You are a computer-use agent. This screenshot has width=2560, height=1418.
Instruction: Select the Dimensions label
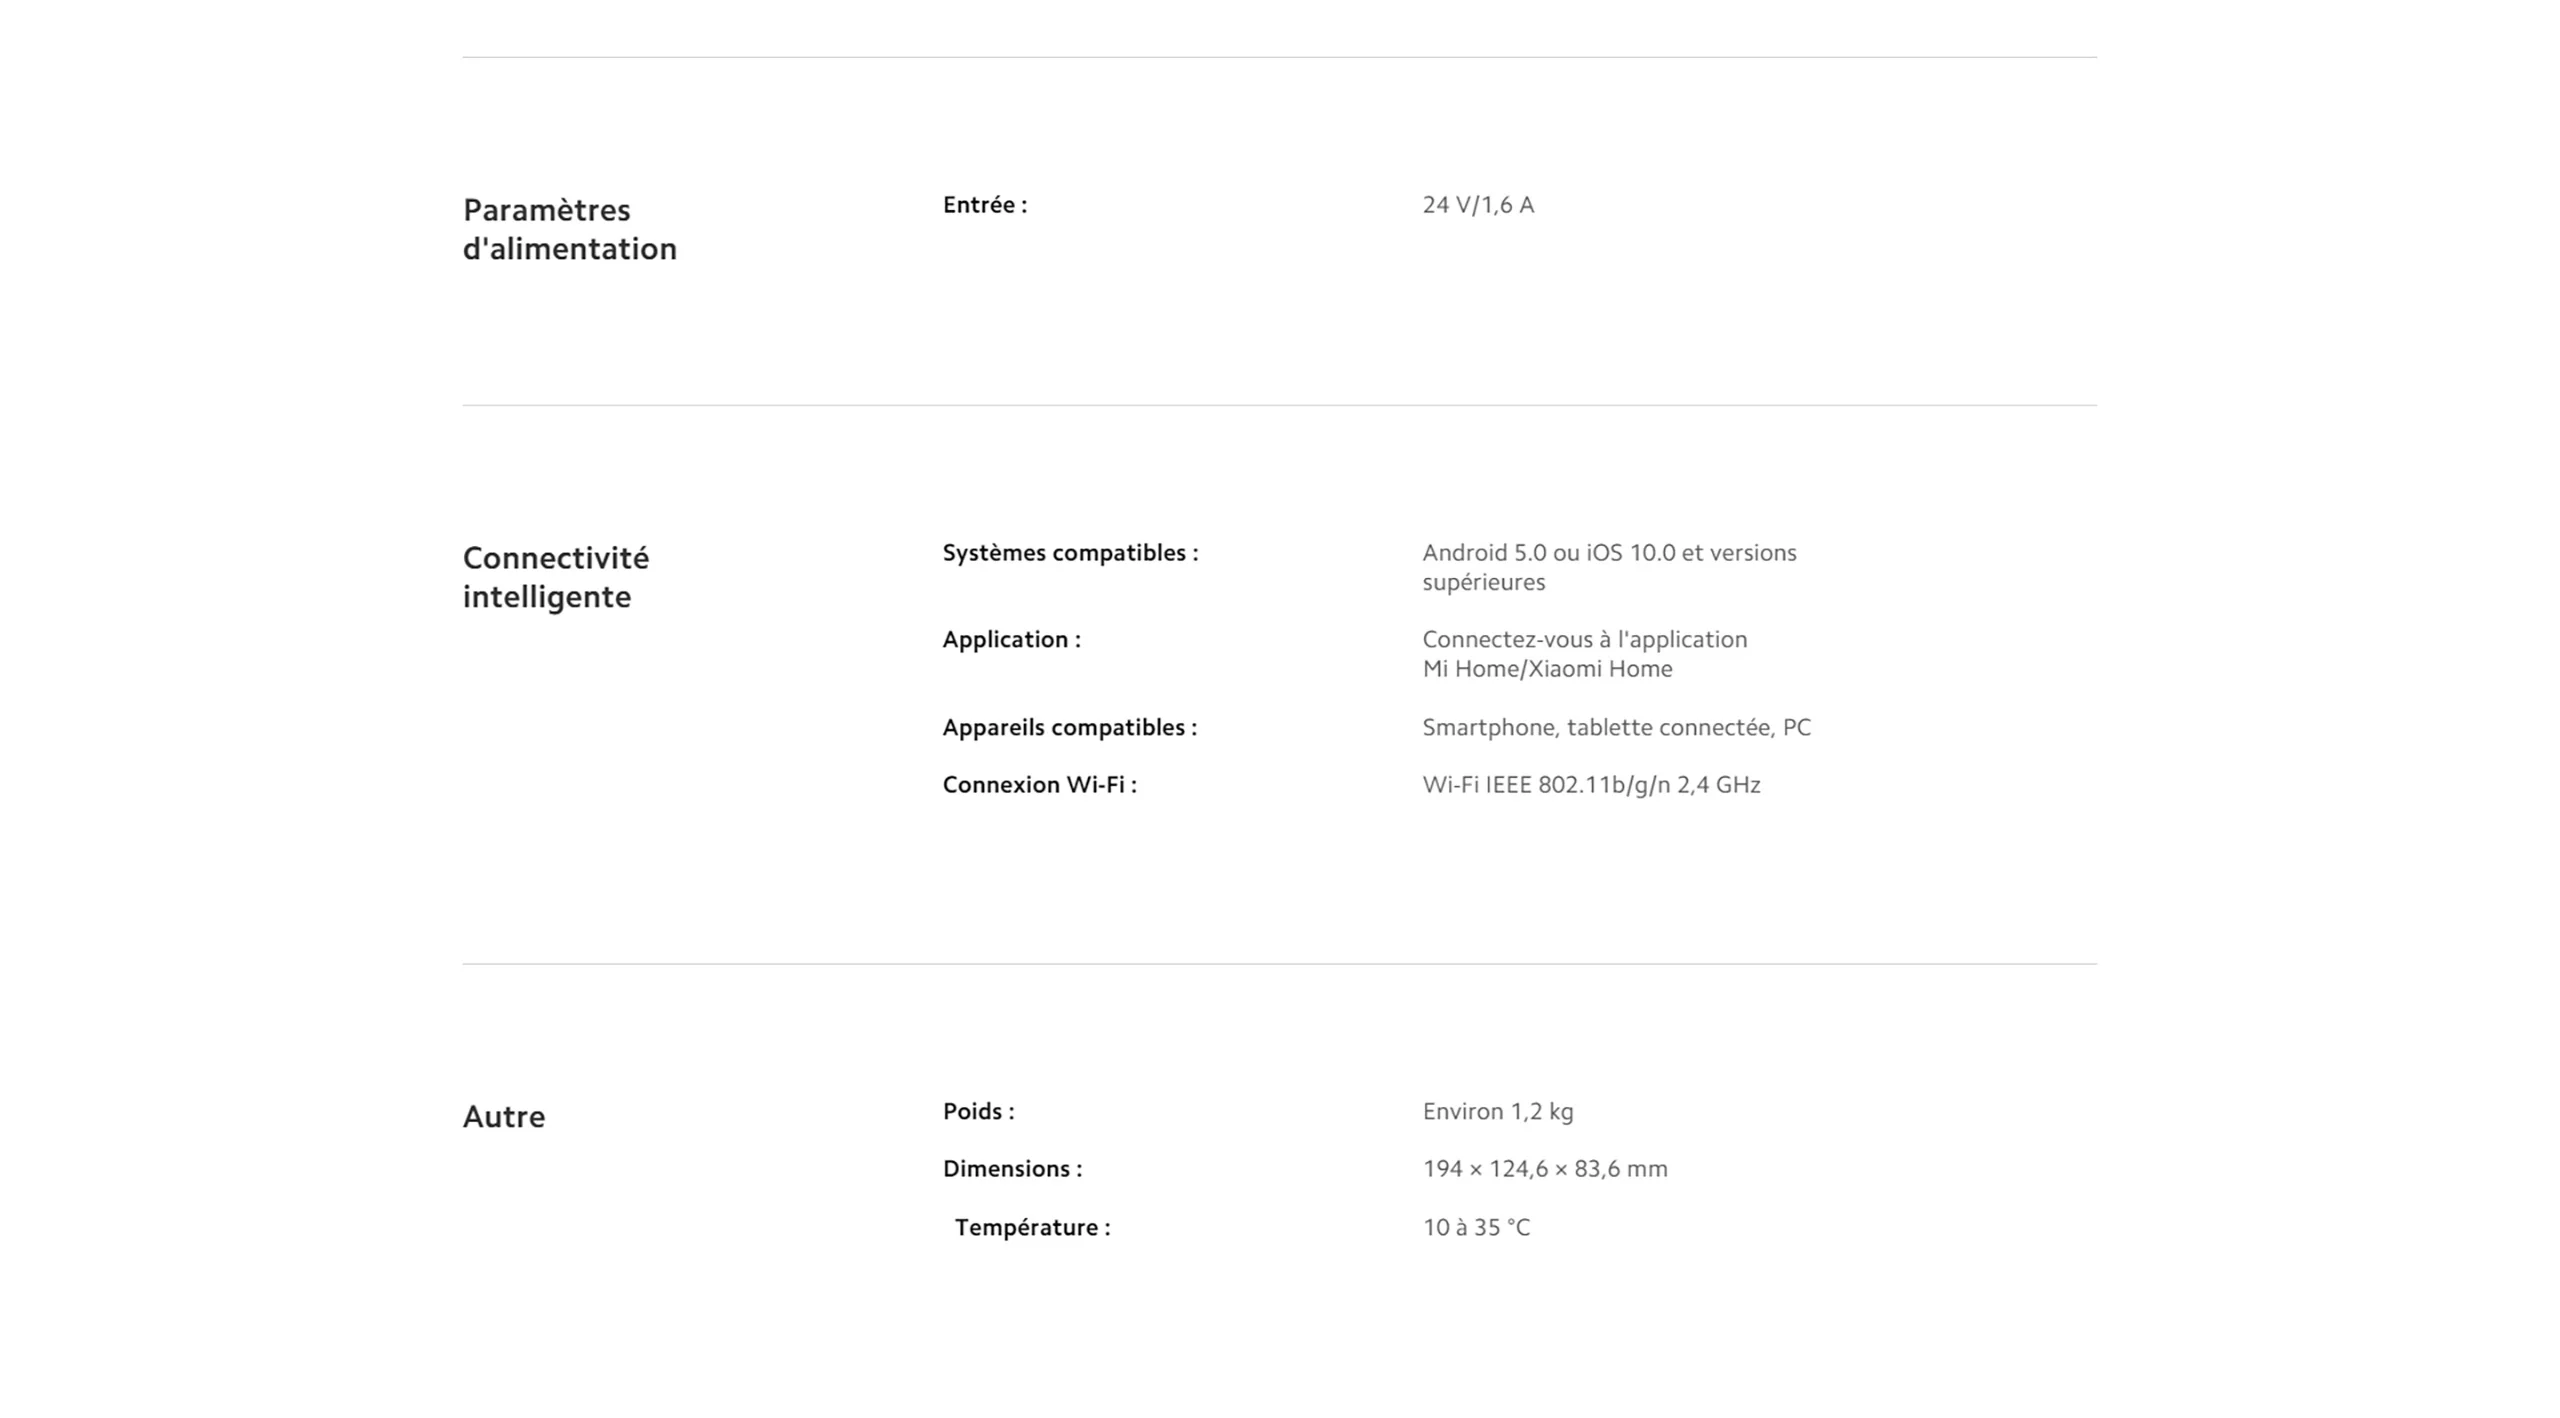1012,1169
